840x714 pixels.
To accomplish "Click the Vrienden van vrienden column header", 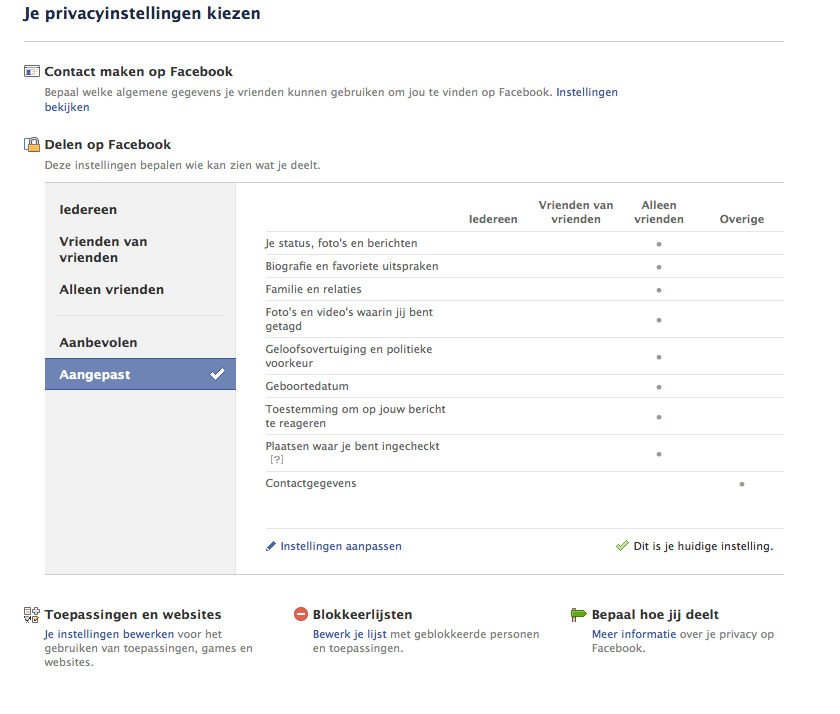I will pyautogui.click(x=576, y=212).
